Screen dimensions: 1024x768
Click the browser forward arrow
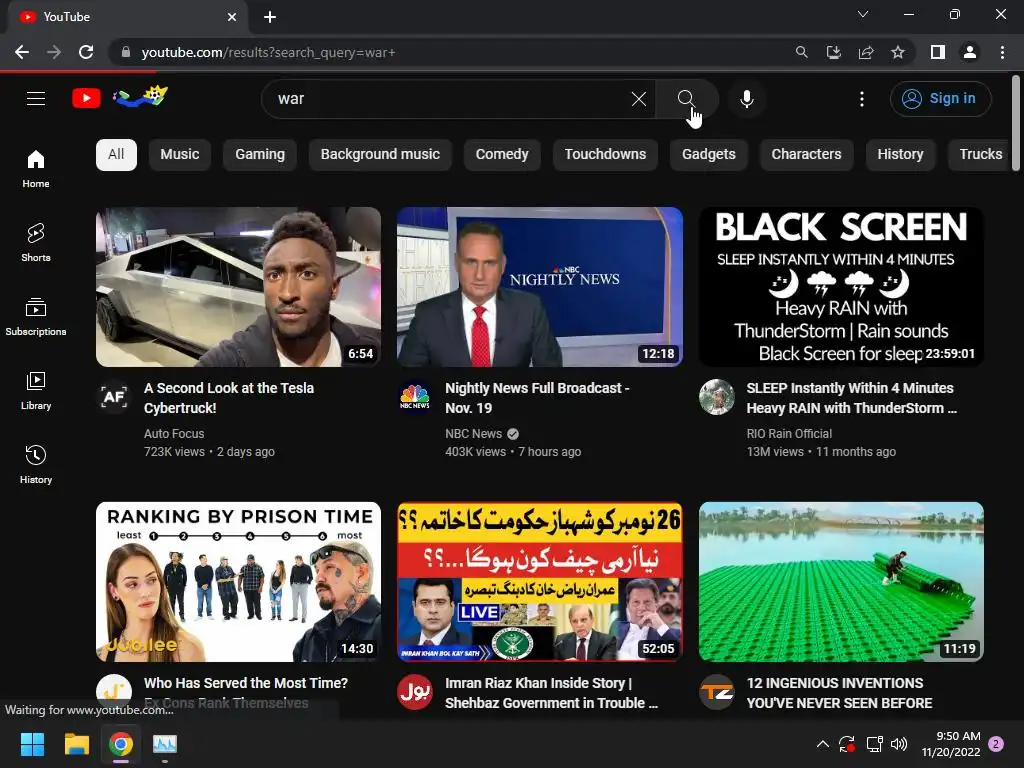click(54, 52)
